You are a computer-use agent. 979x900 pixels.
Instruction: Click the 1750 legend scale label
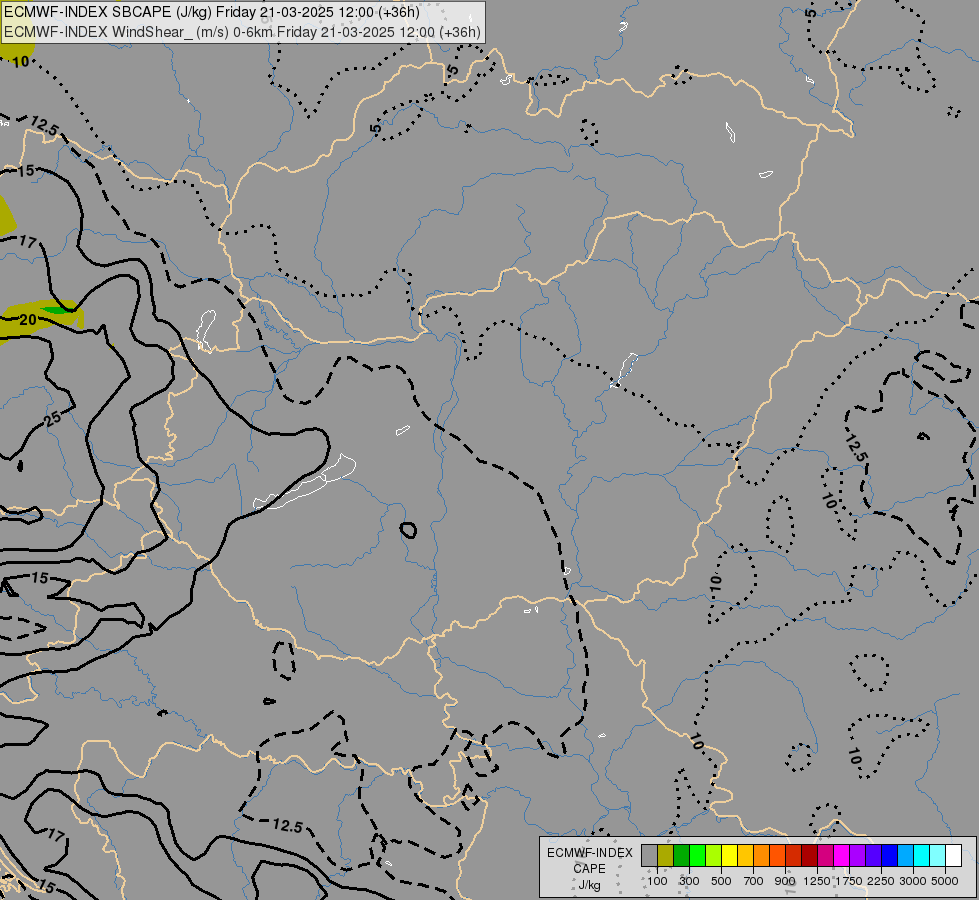[849, 881]
